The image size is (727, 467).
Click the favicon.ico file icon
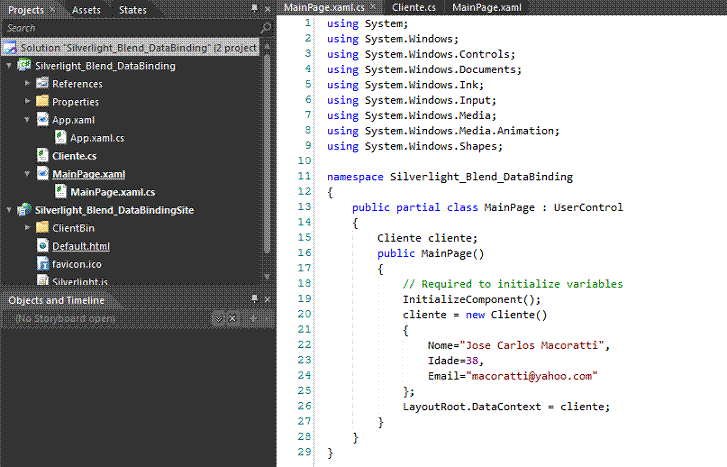click(x=42, y=263)
